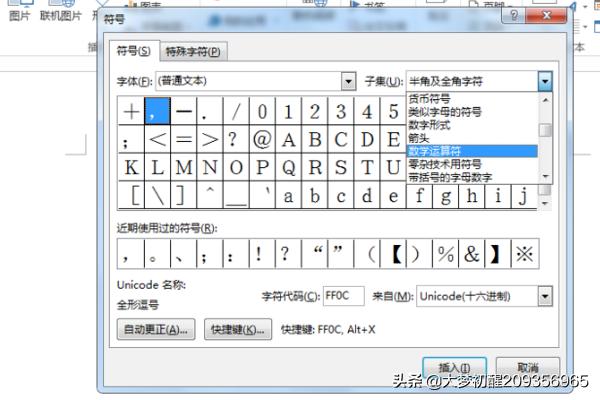Choose the recent left double quotation mark

tap(315, 254)
